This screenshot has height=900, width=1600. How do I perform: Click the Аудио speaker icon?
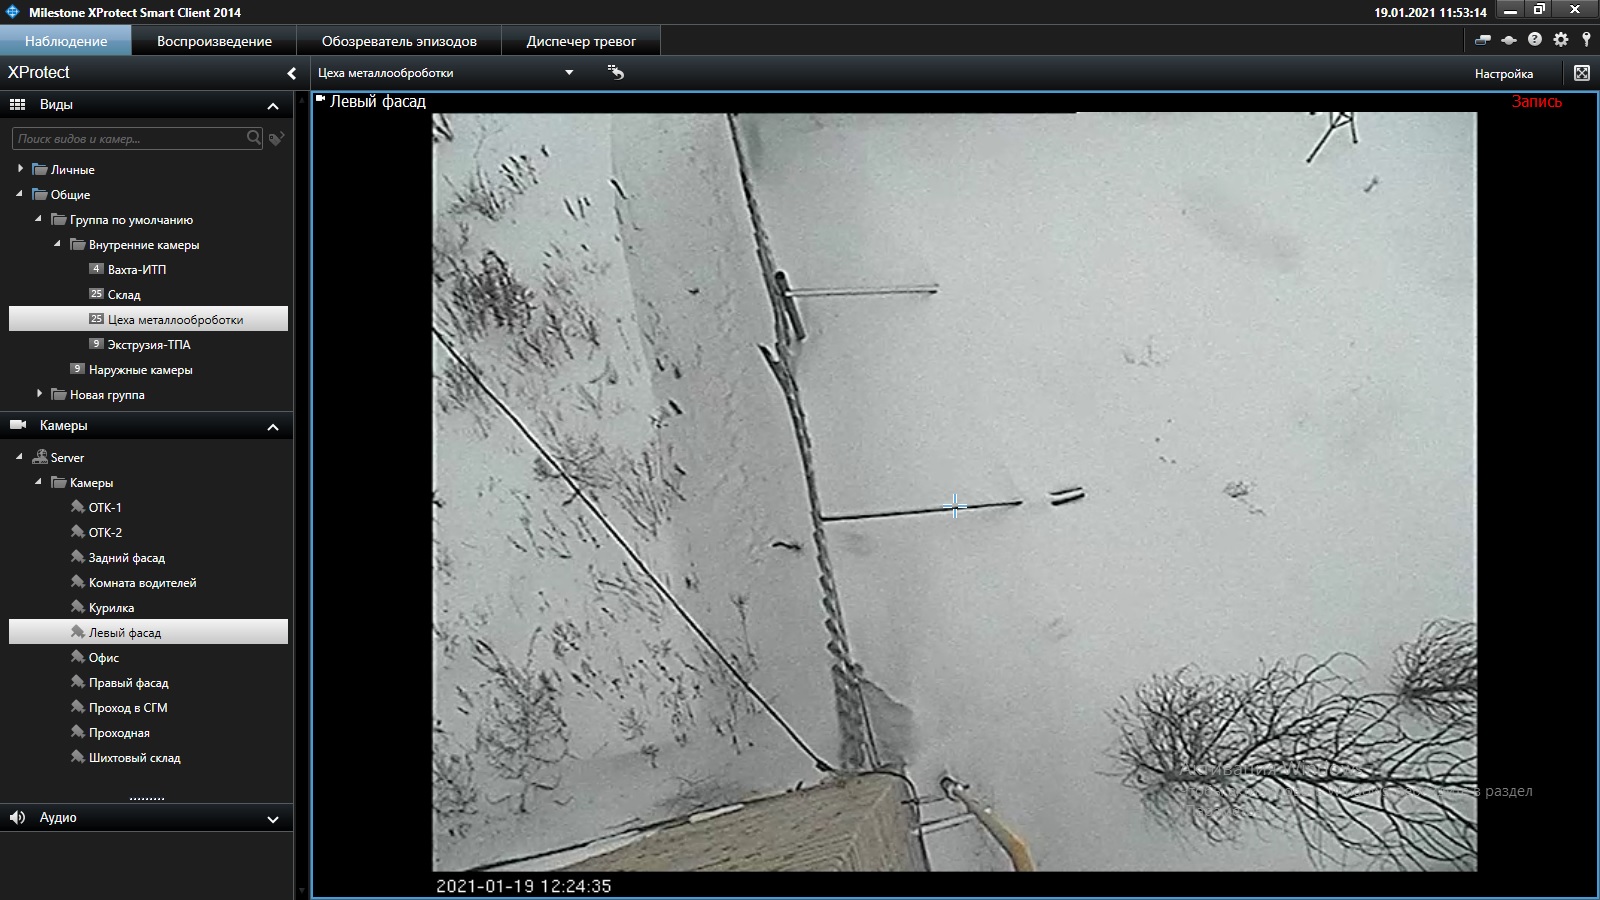point(17,817)
